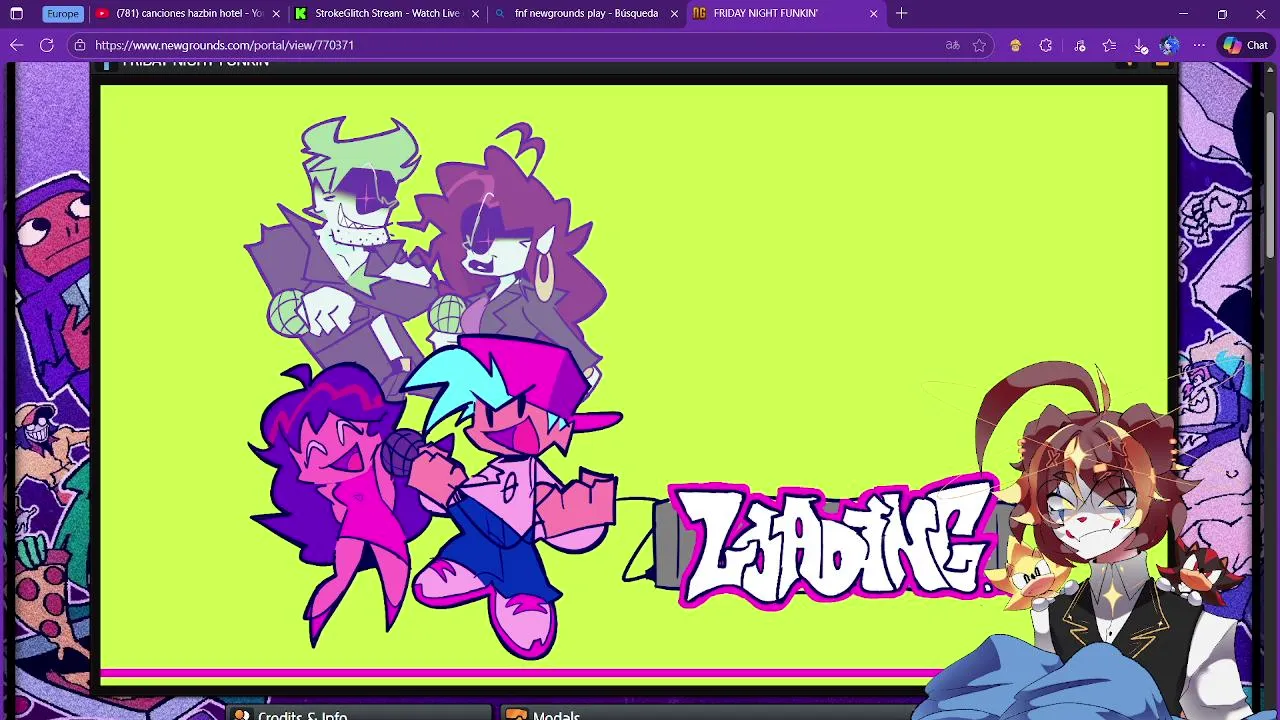Open the browser profile avatar

tap(1170, 45)
